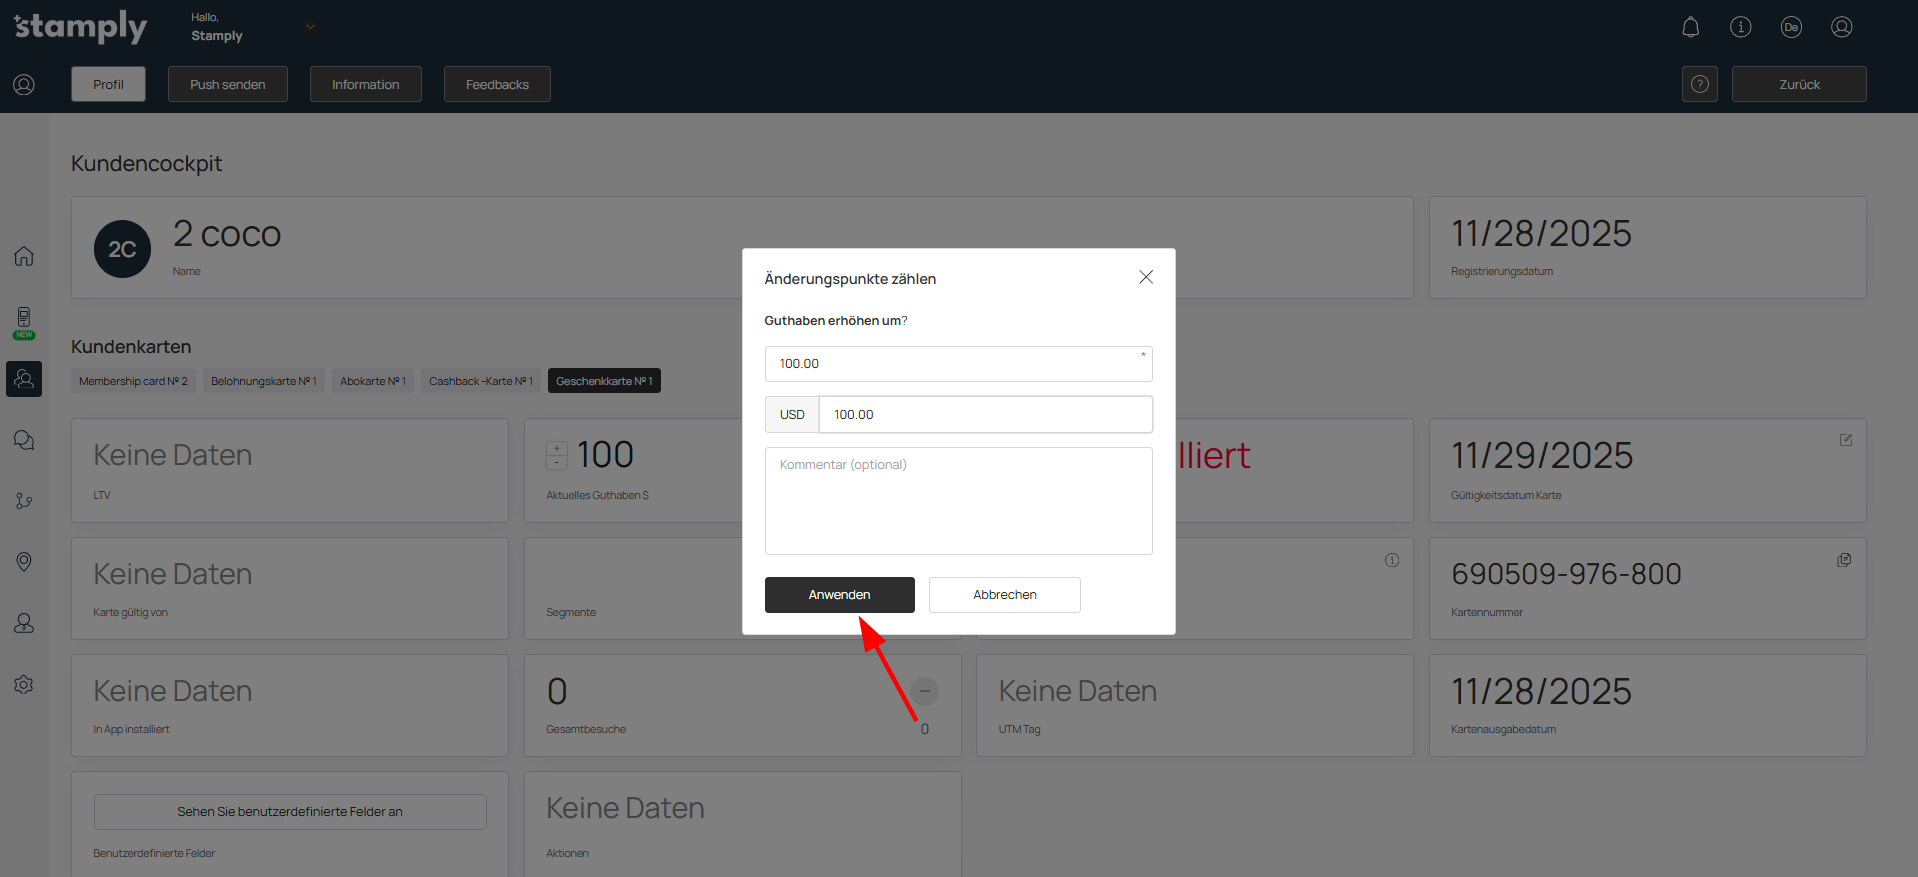Click Abbrechen to cancel the dialog
Screen dimensions: 1918x877
1004,595
